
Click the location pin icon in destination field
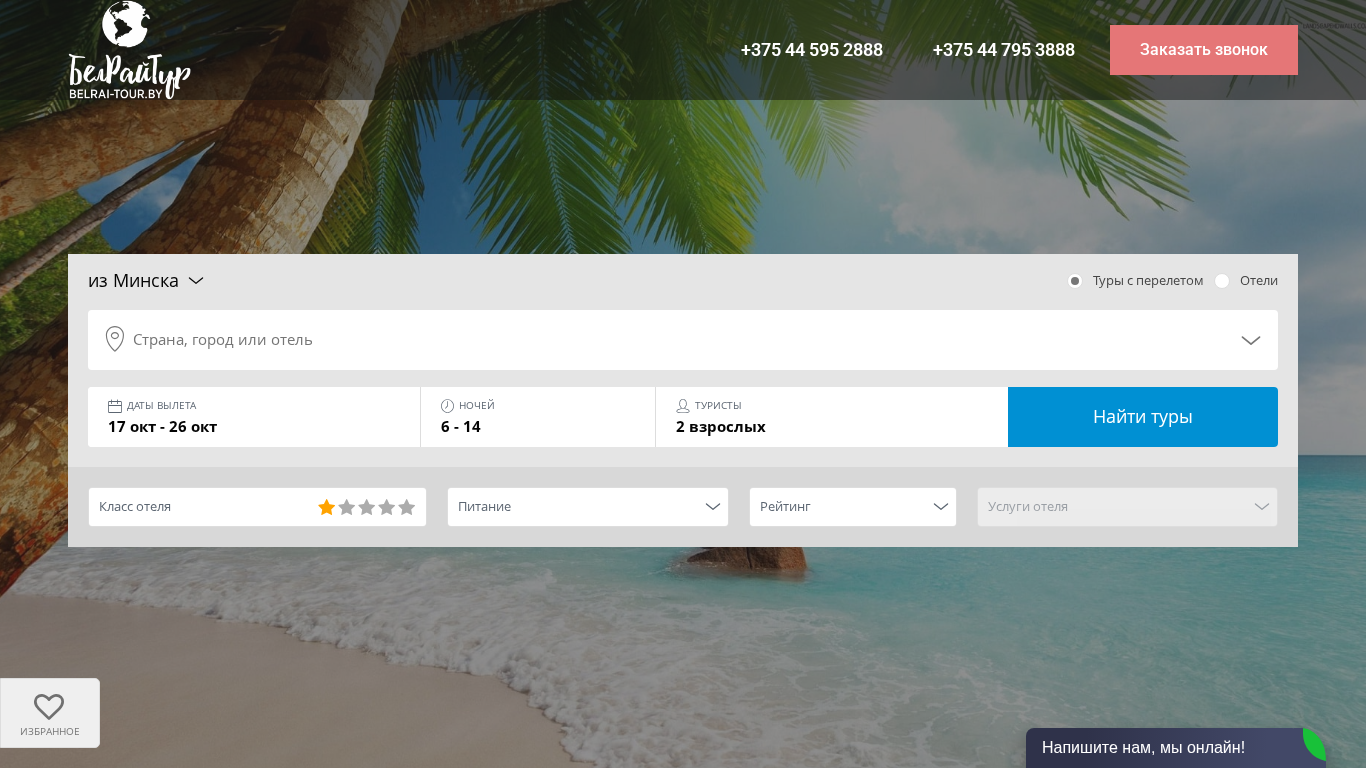[115, 339]
